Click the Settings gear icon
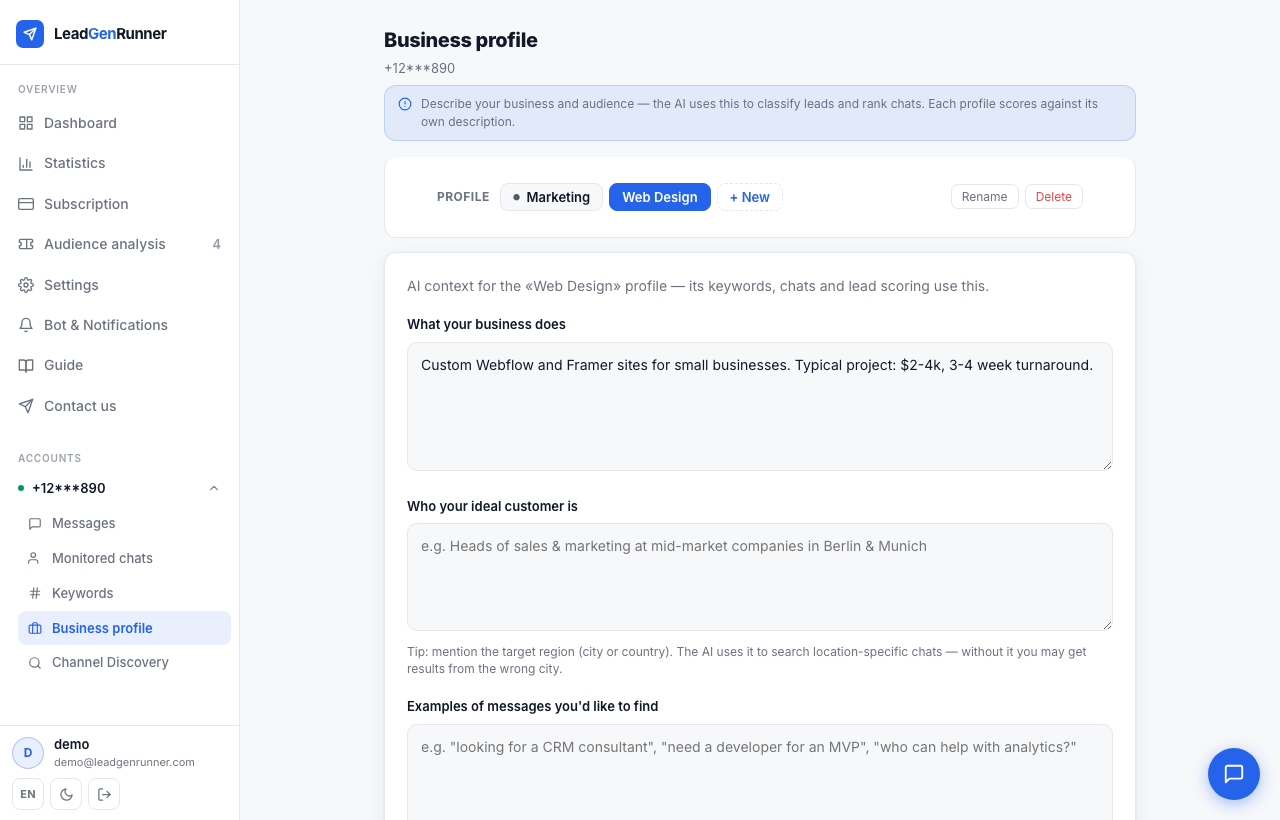The width and height of the screenshot is (1280, 820). point(26,285)
